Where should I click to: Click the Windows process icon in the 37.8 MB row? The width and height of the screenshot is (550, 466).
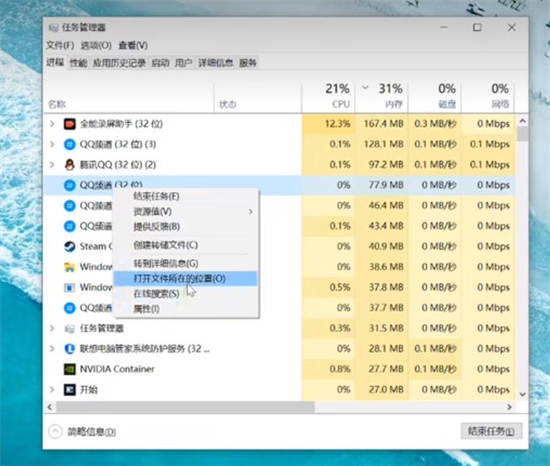click(69, 288)
